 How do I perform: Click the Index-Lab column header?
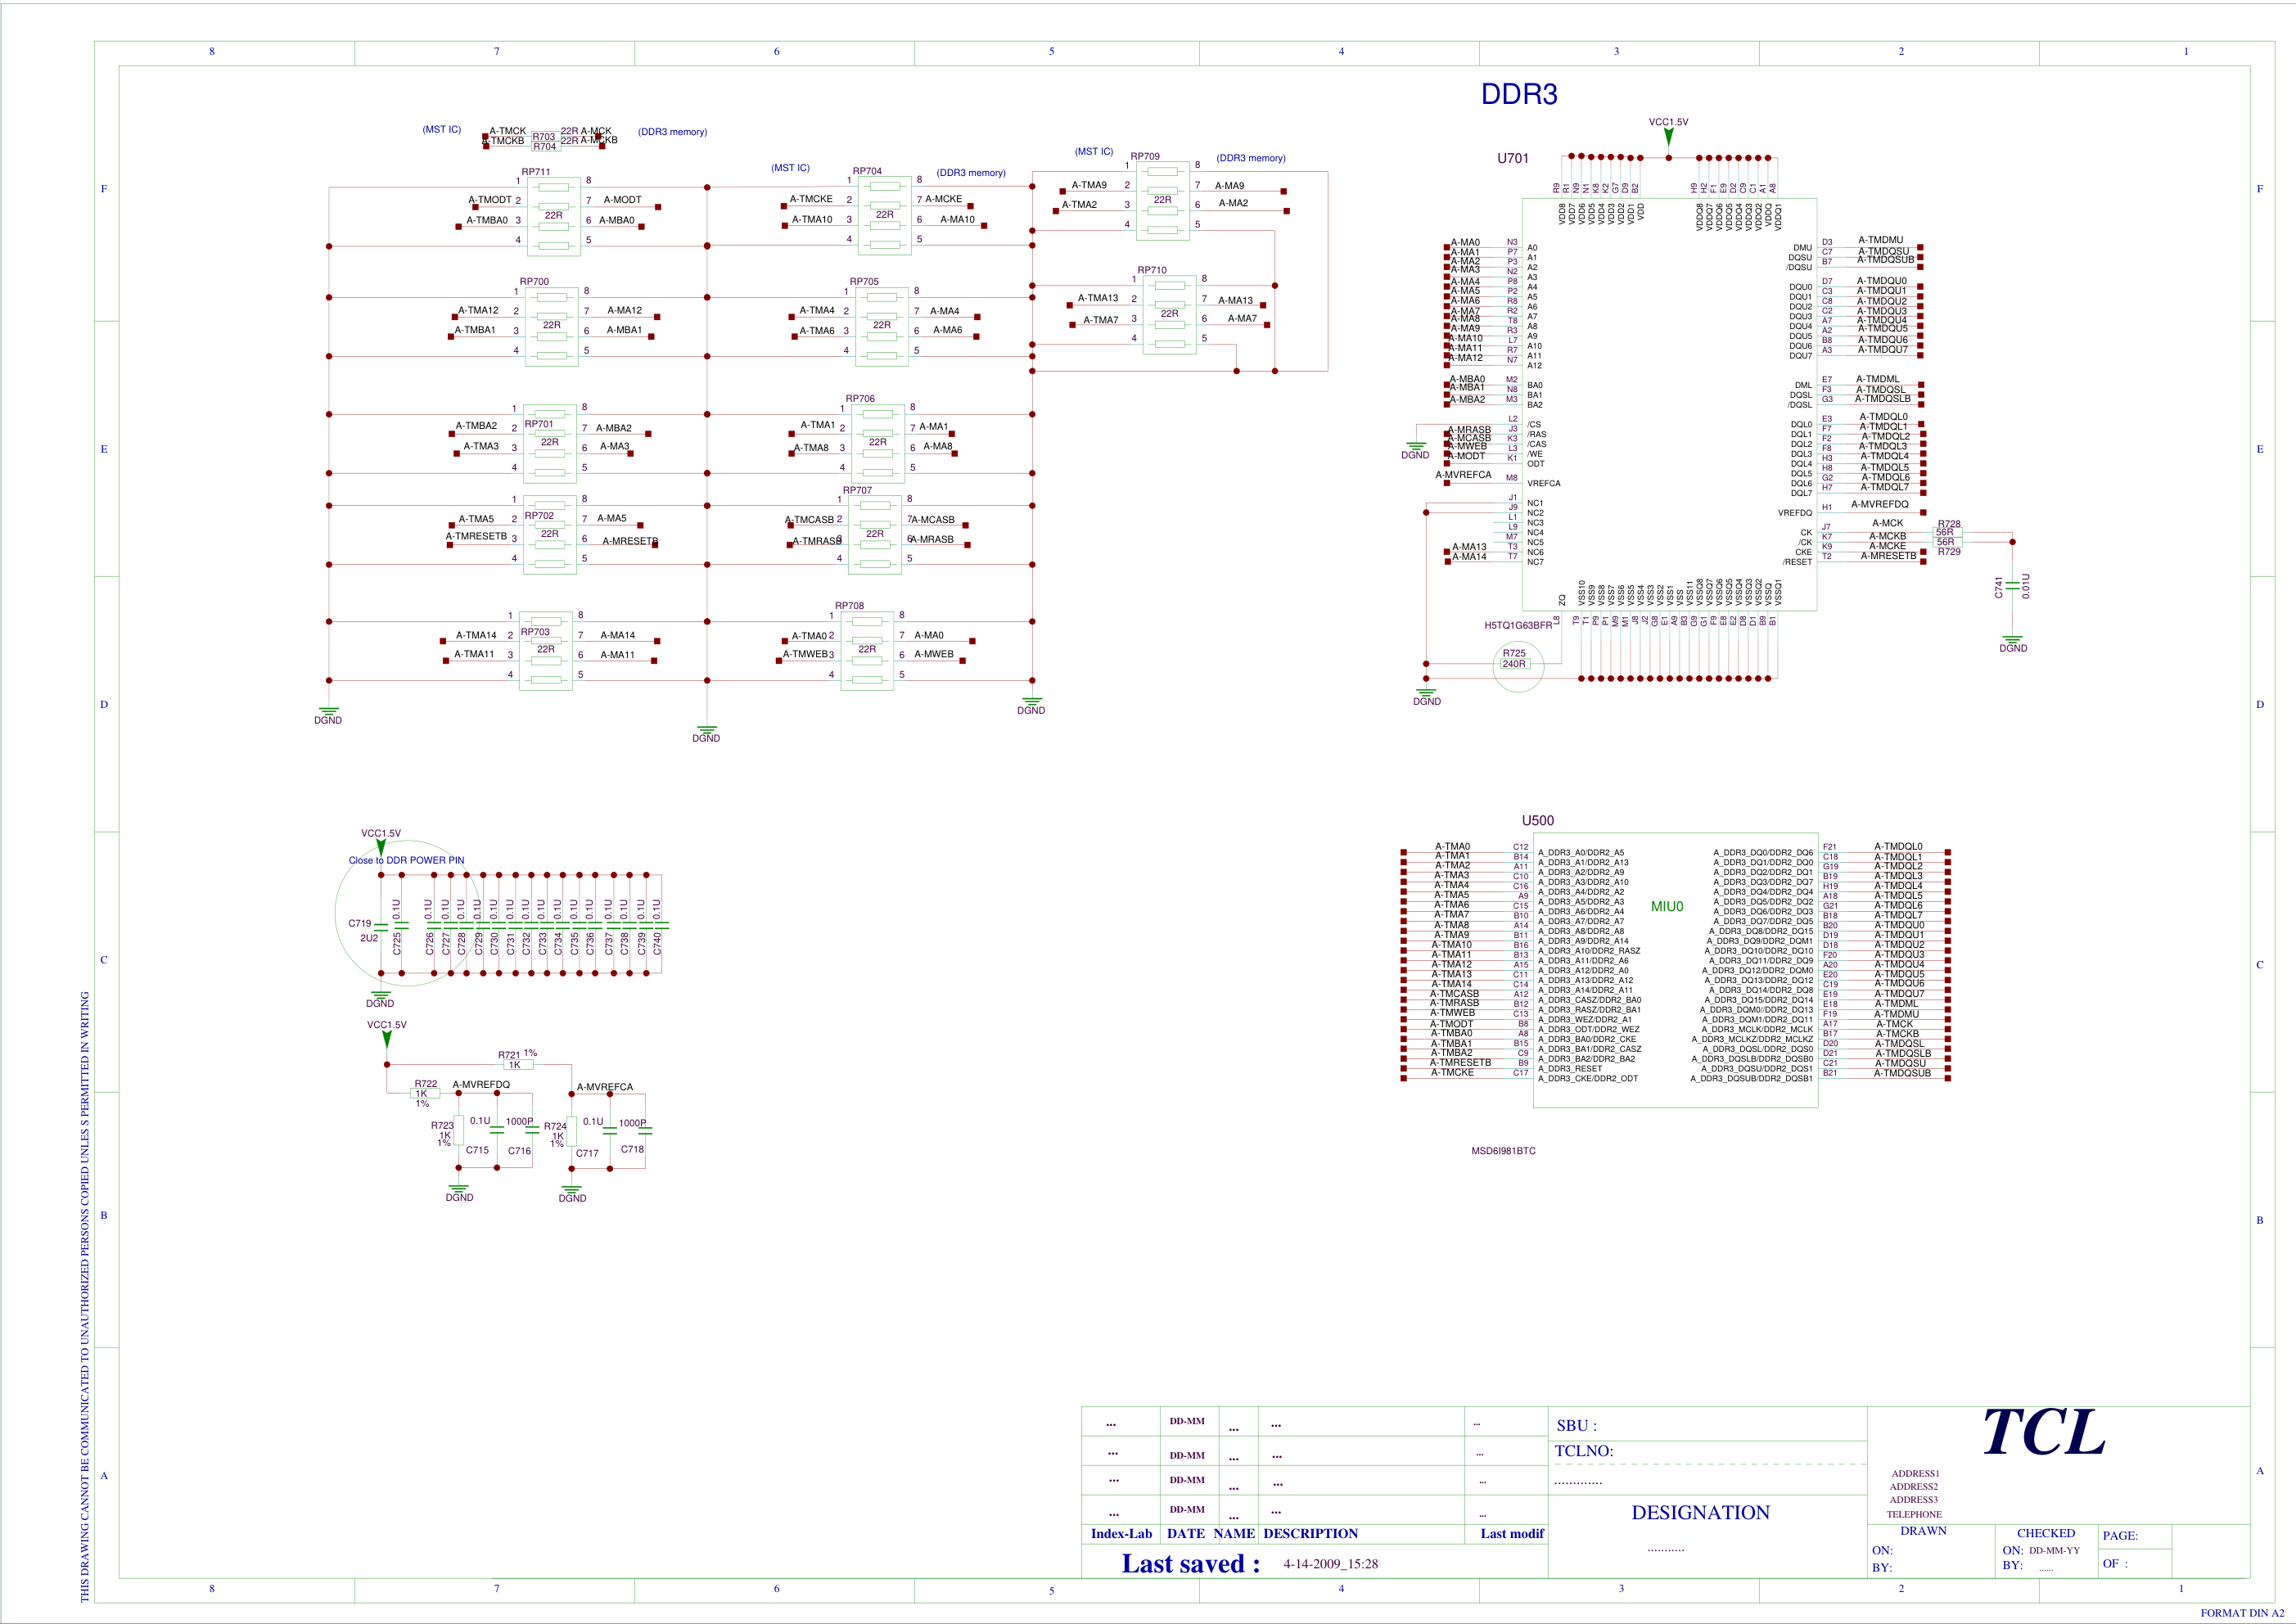(1121, 1534)
